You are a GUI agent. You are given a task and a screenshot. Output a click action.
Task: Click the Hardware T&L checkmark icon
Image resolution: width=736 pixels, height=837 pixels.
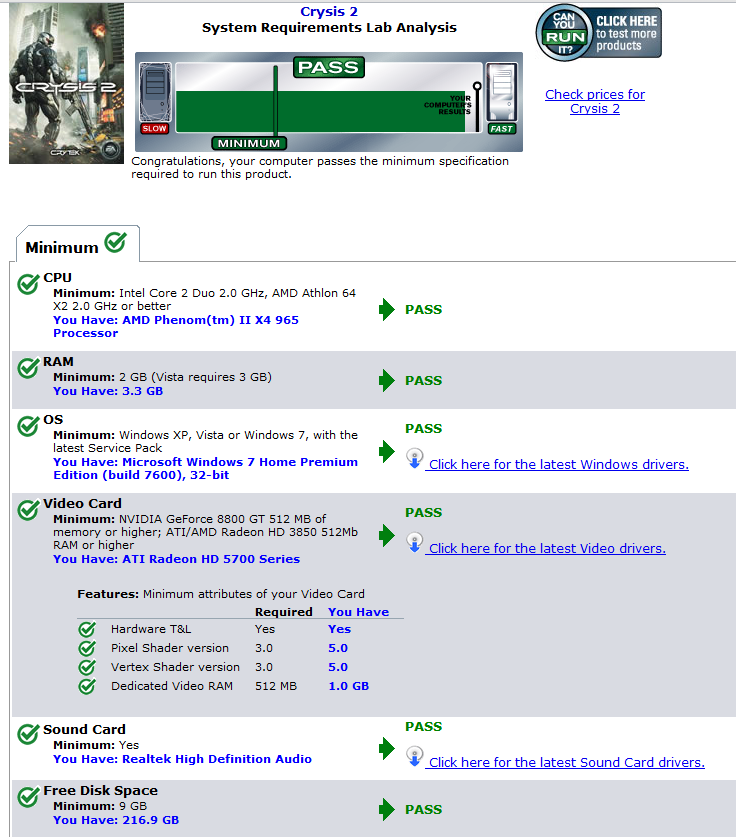pos(87,629)
